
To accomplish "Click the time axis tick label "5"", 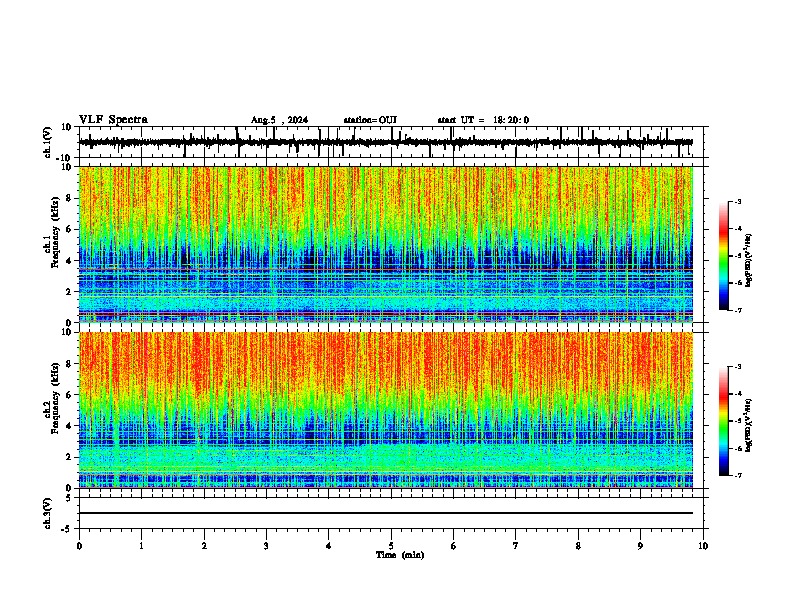I will click(391, 546).
